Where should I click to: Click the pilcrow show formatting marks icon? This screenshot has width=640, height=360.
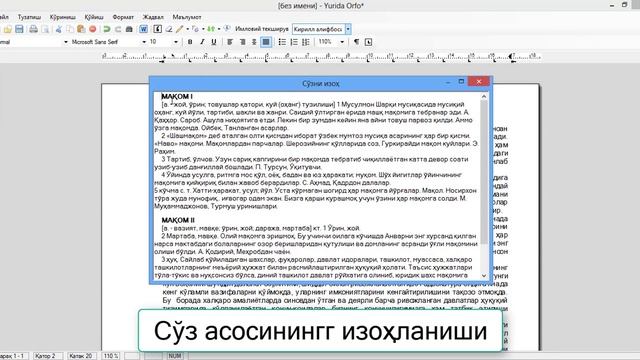pos(356,42)
